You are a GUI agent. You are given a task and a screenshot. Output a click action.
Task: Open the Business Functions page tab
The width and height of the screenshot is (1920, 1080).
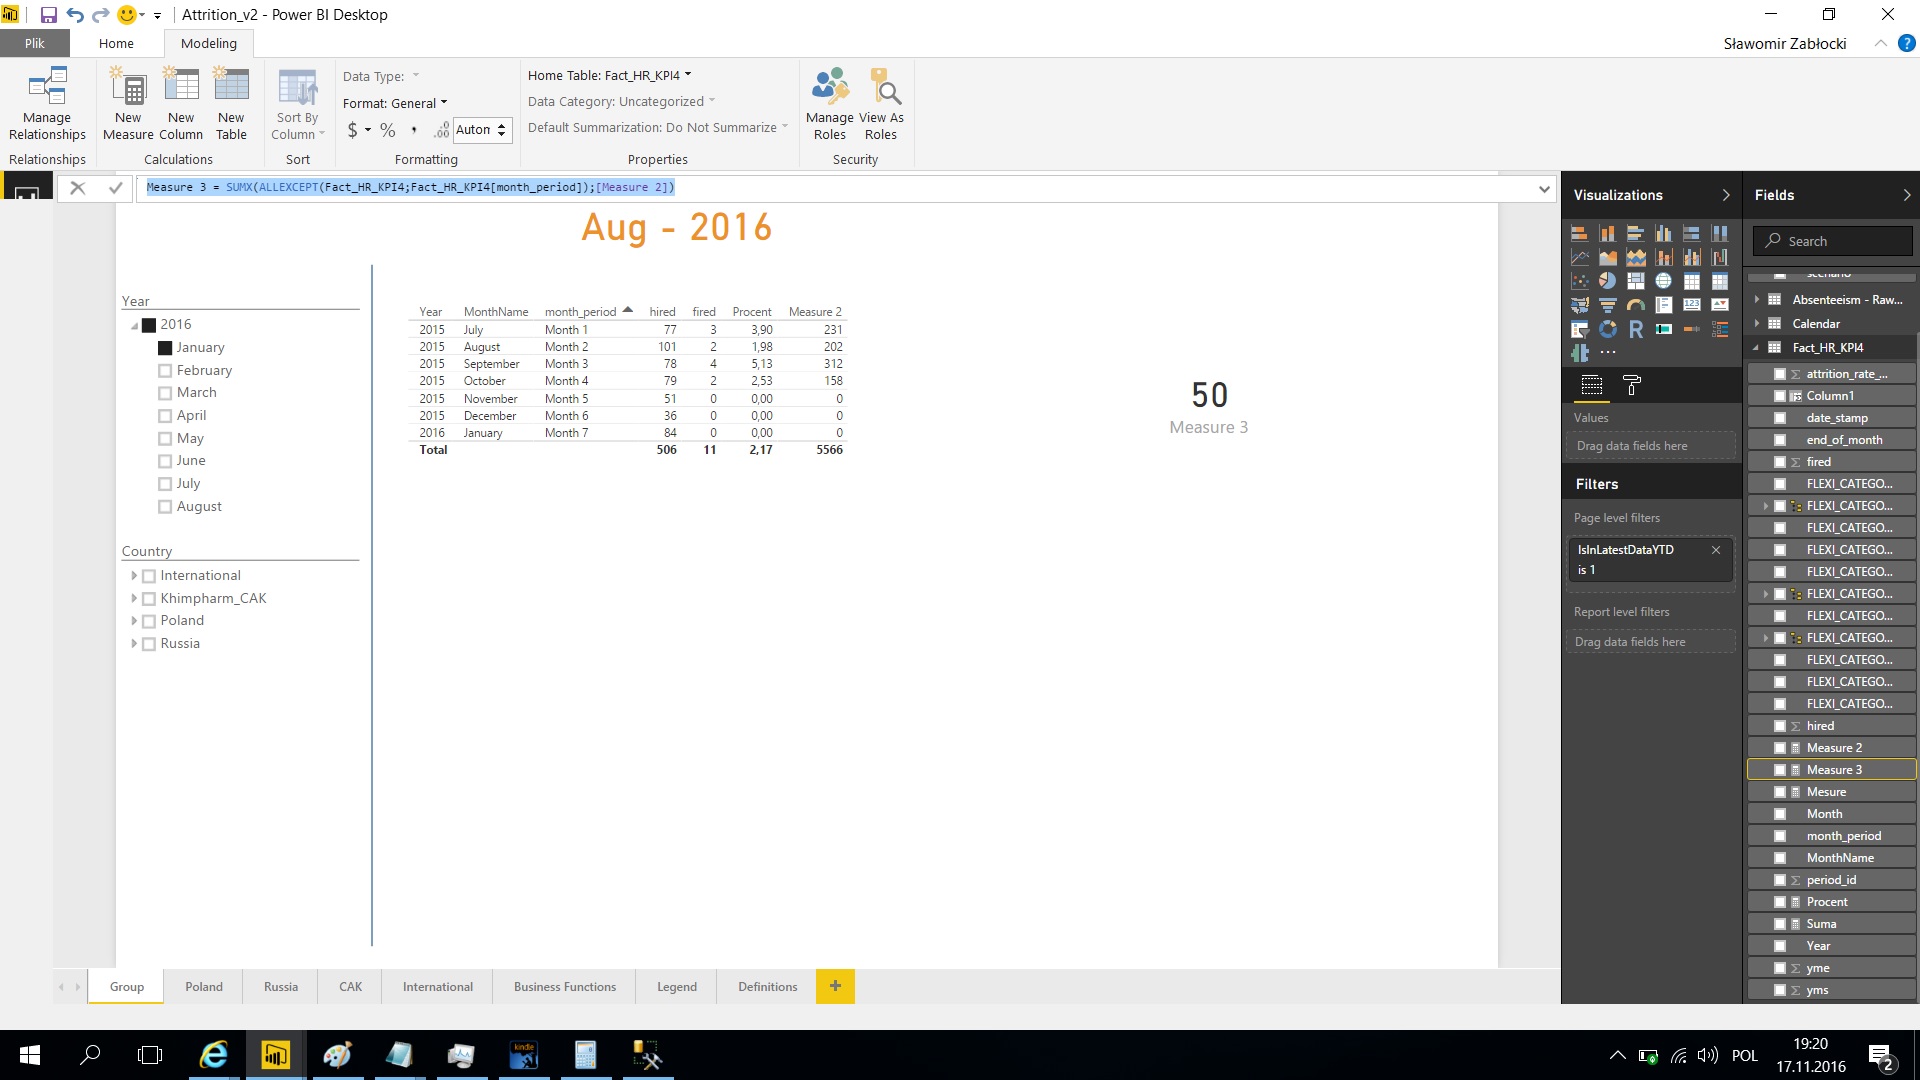pos(565,986)
